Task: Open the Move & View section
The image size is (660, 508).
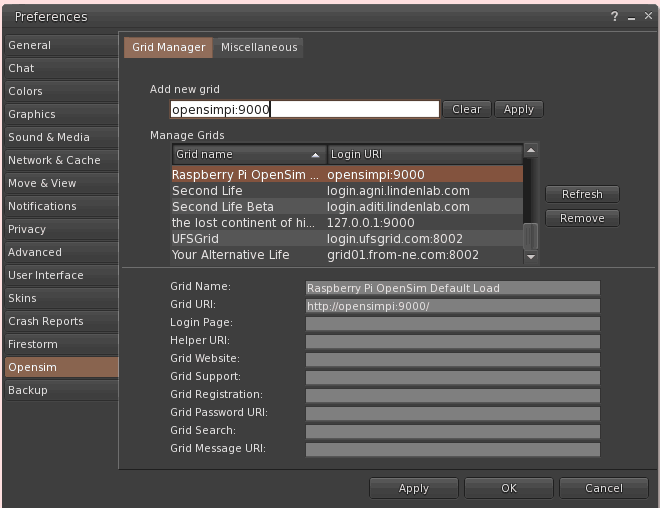Action: [61, 184]
